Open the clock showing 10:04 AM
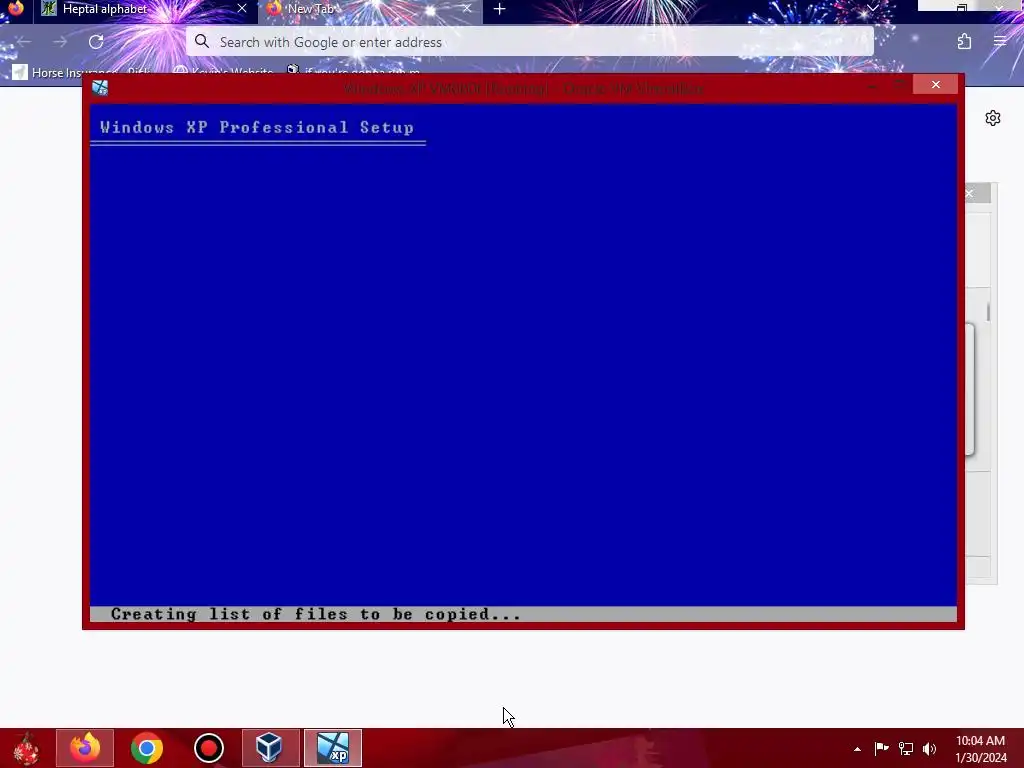1024x768 pixels. coord(981,749)
